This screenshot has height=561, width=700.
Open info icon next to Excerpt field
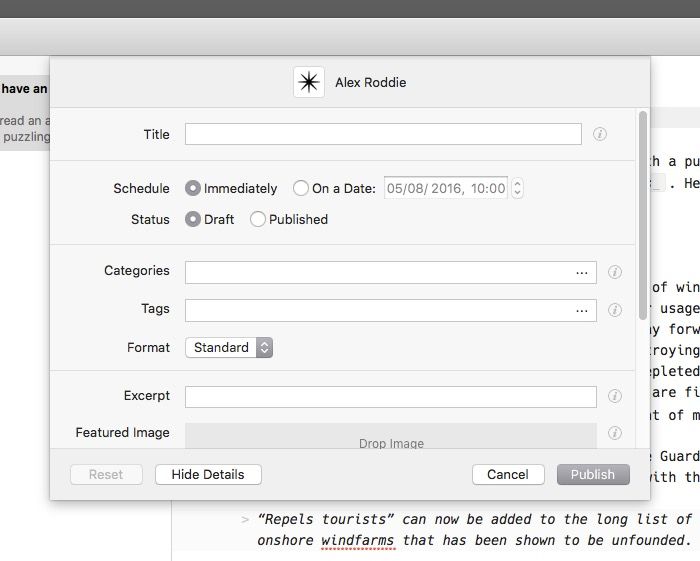615,396
